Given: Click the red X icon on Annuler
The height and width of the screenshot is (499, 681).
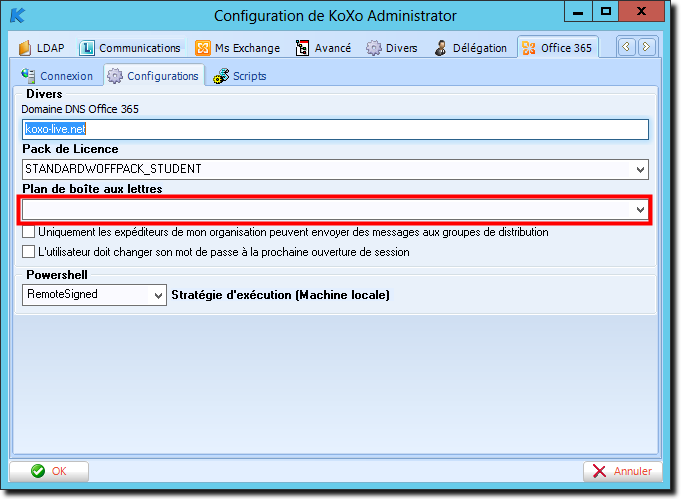Looking at the screenshot, I should coord(599,471).
